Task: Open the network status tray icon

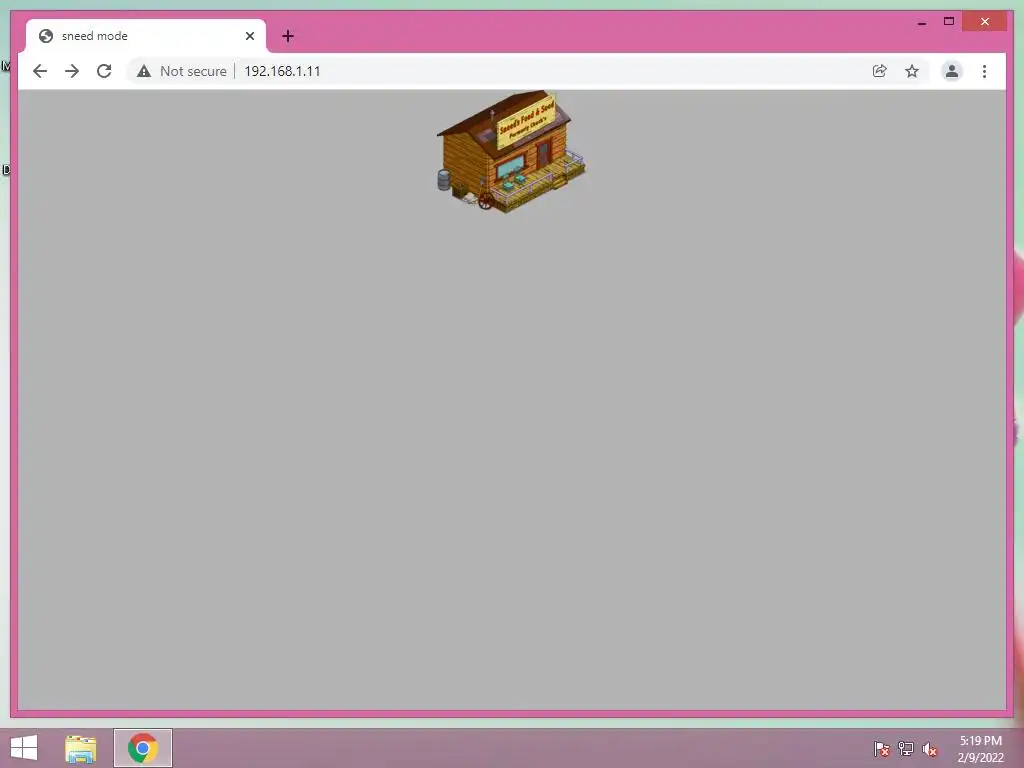Action: click(906, 749)
